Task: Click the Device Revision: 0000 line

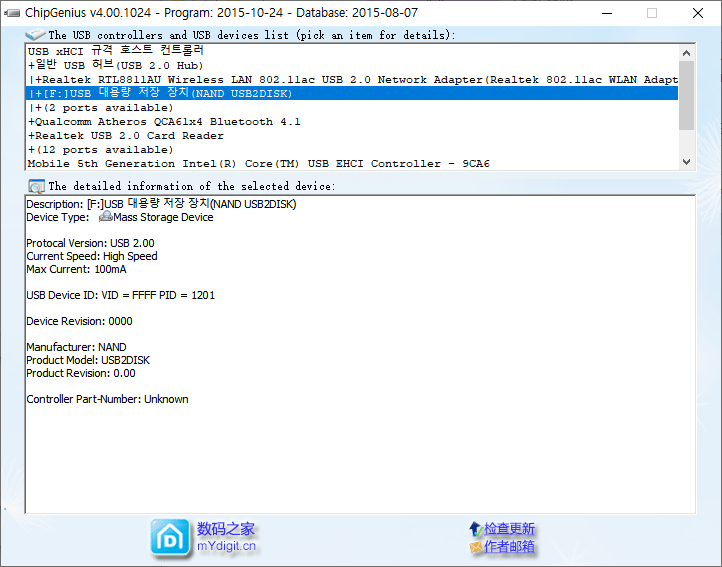Action: click(x=79, y=321)
